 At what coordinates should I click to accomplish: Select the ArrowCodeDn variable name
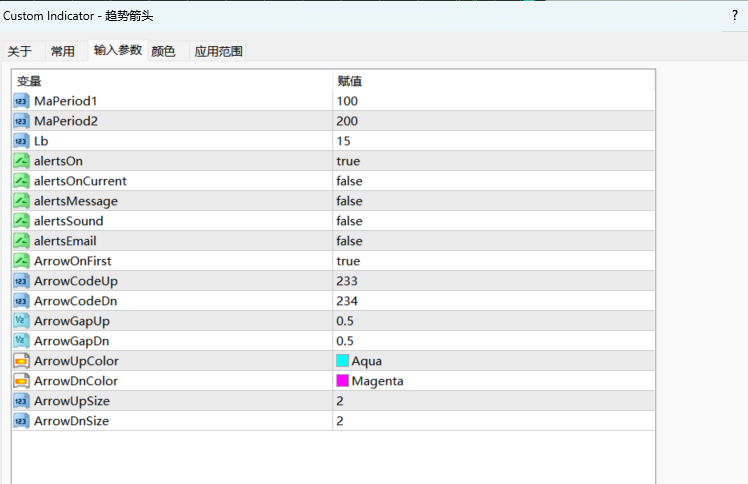75,301
